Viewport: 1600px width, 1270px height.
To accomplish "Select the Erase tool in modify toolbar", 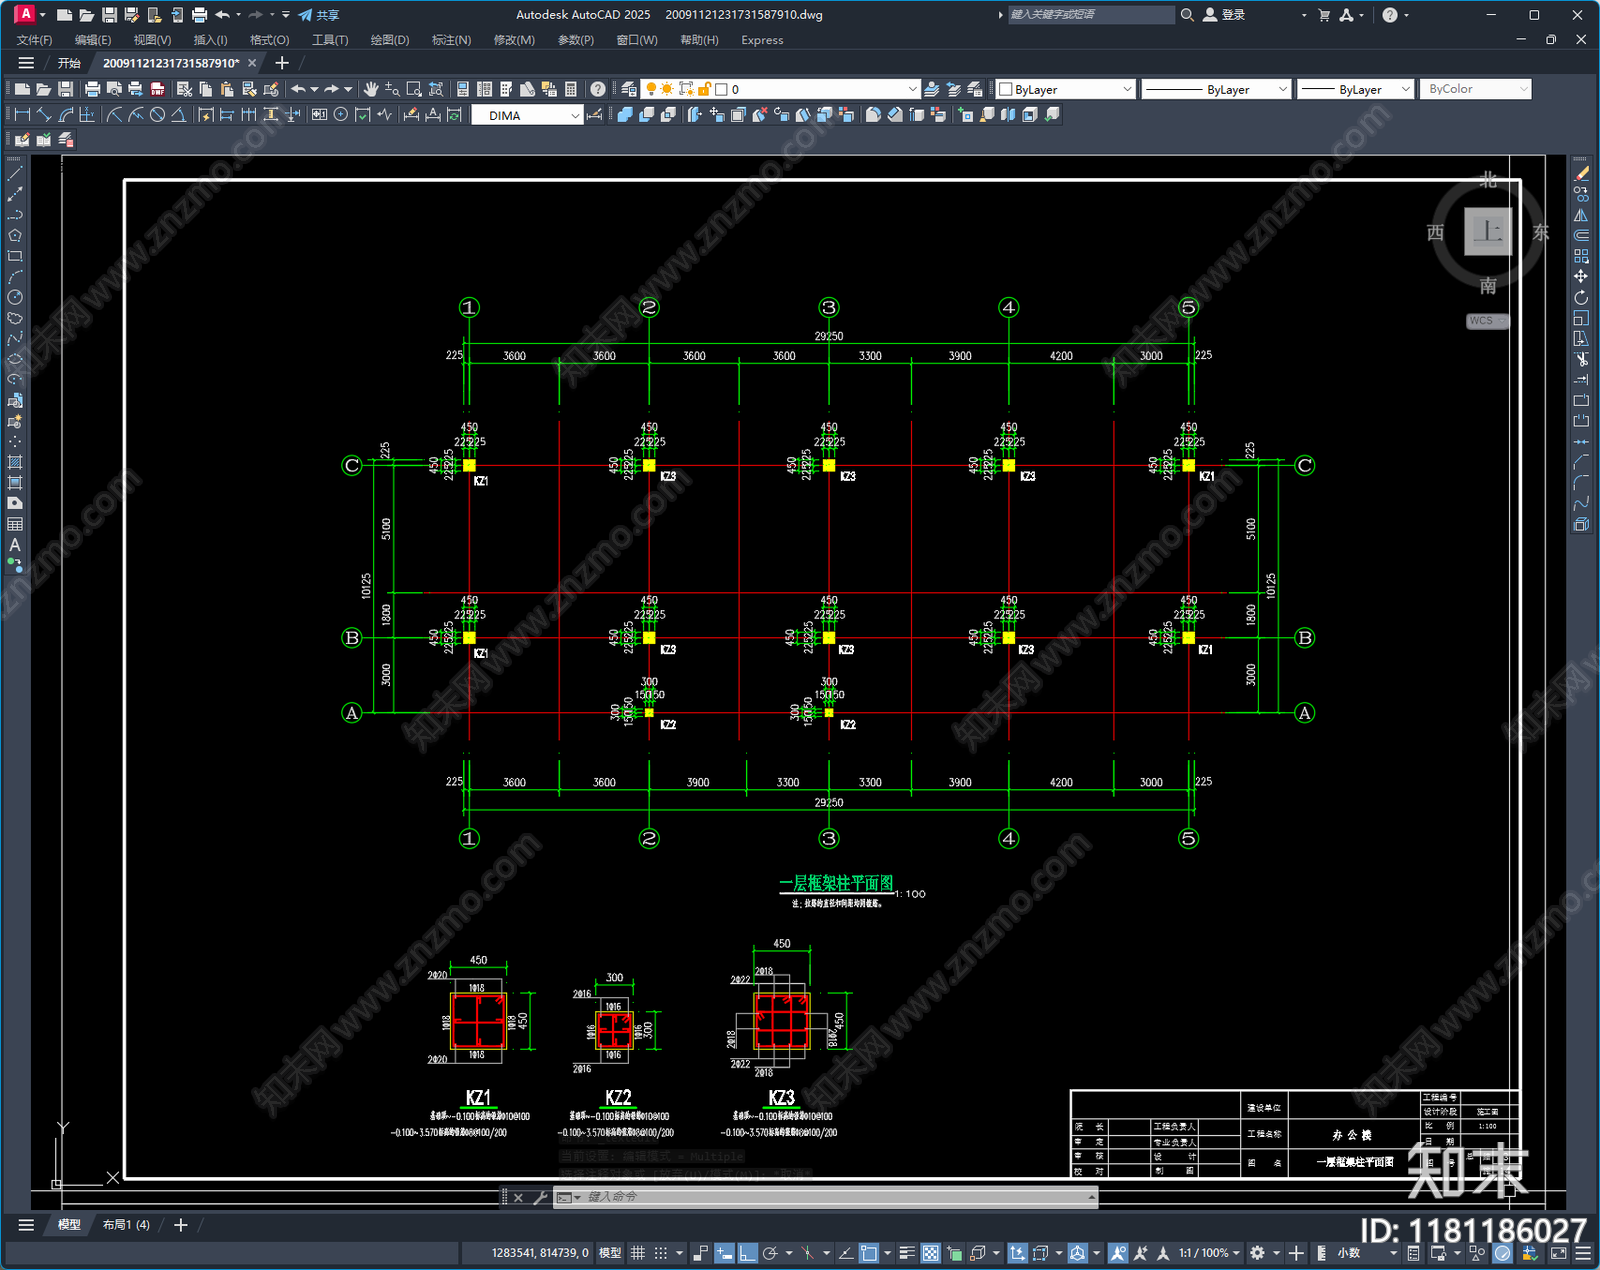I will tap(1581, 174).
